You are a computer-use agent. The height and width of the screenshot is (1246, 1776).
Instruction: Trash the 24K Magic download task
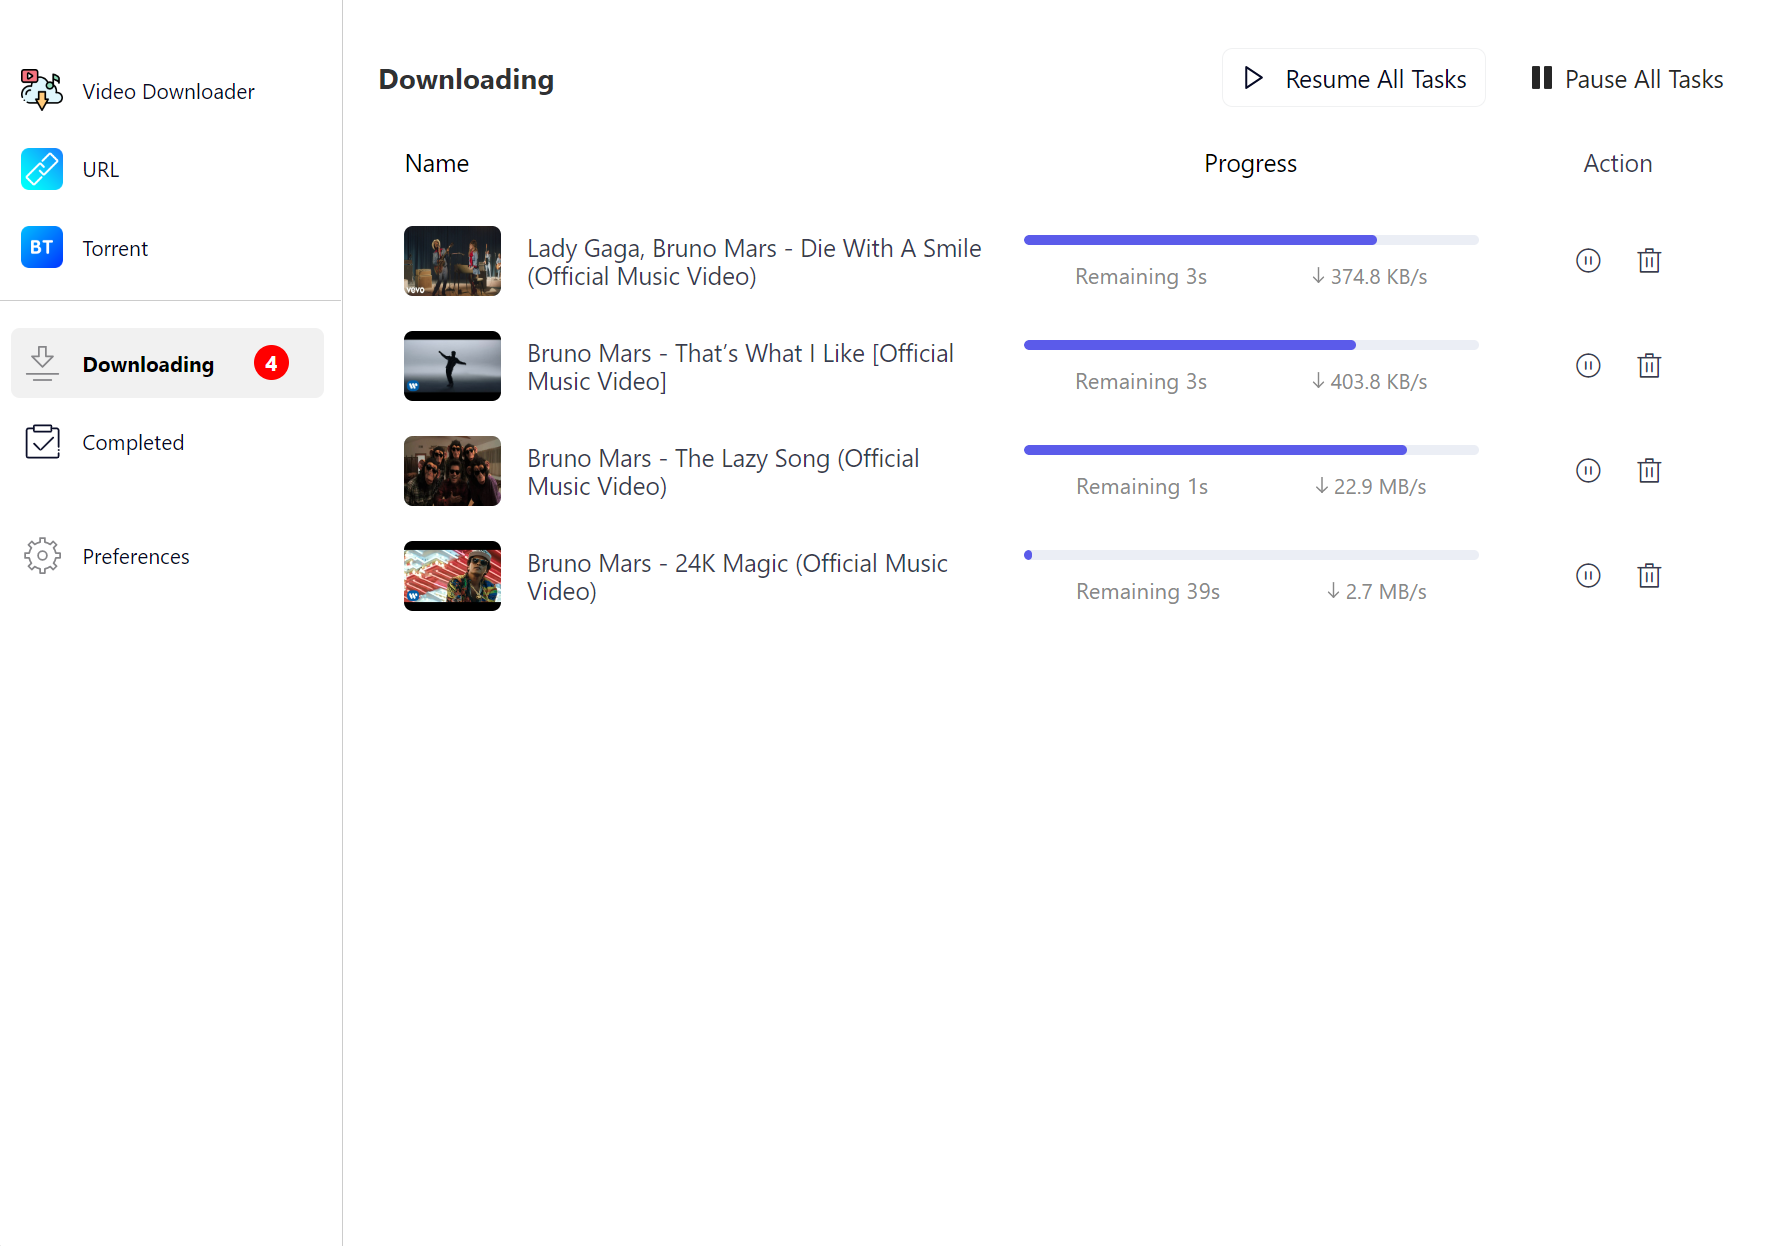[x=1649, y=576]
